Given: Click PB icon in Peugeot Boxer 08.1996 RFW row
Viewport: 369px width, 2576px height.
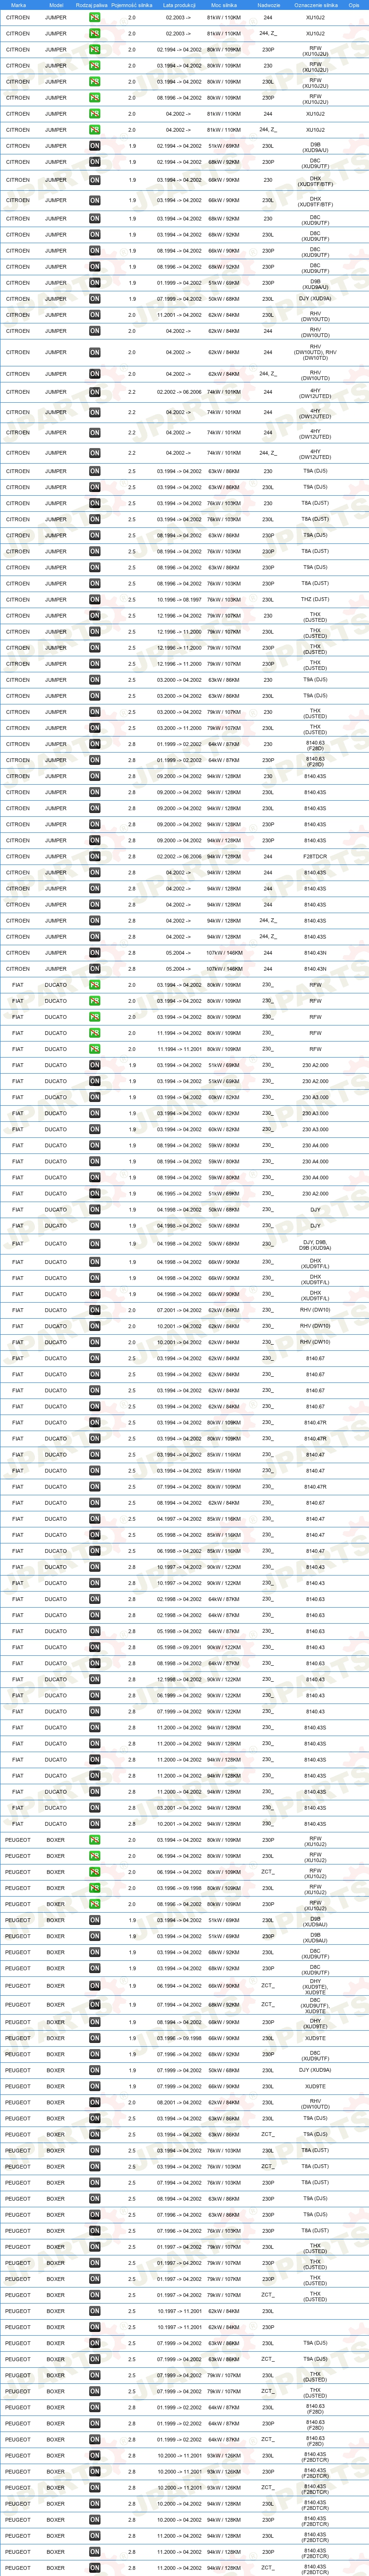Looking at the screenshot, I should (x=94, y=1904).
